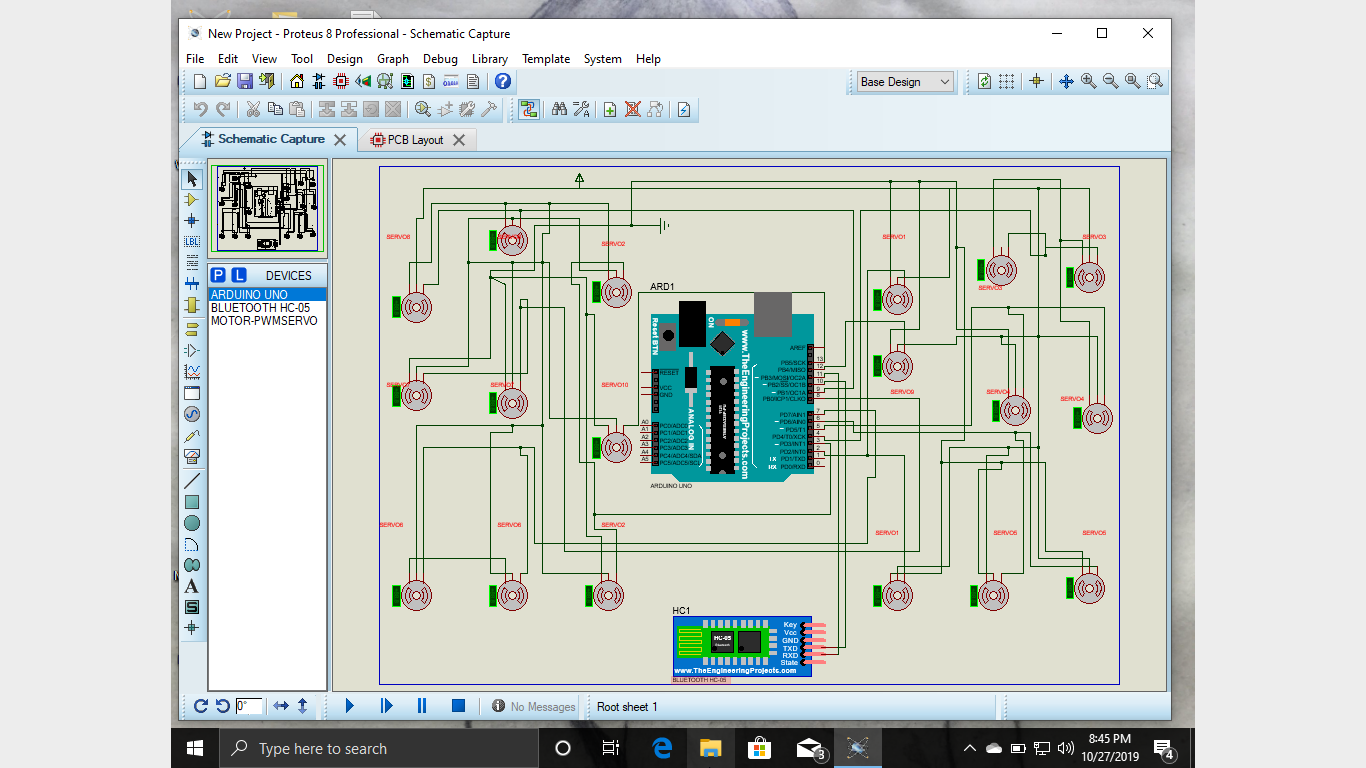Open the File menu
Image resolution: width=1366 pixels, height=768 pixels.
195,59
